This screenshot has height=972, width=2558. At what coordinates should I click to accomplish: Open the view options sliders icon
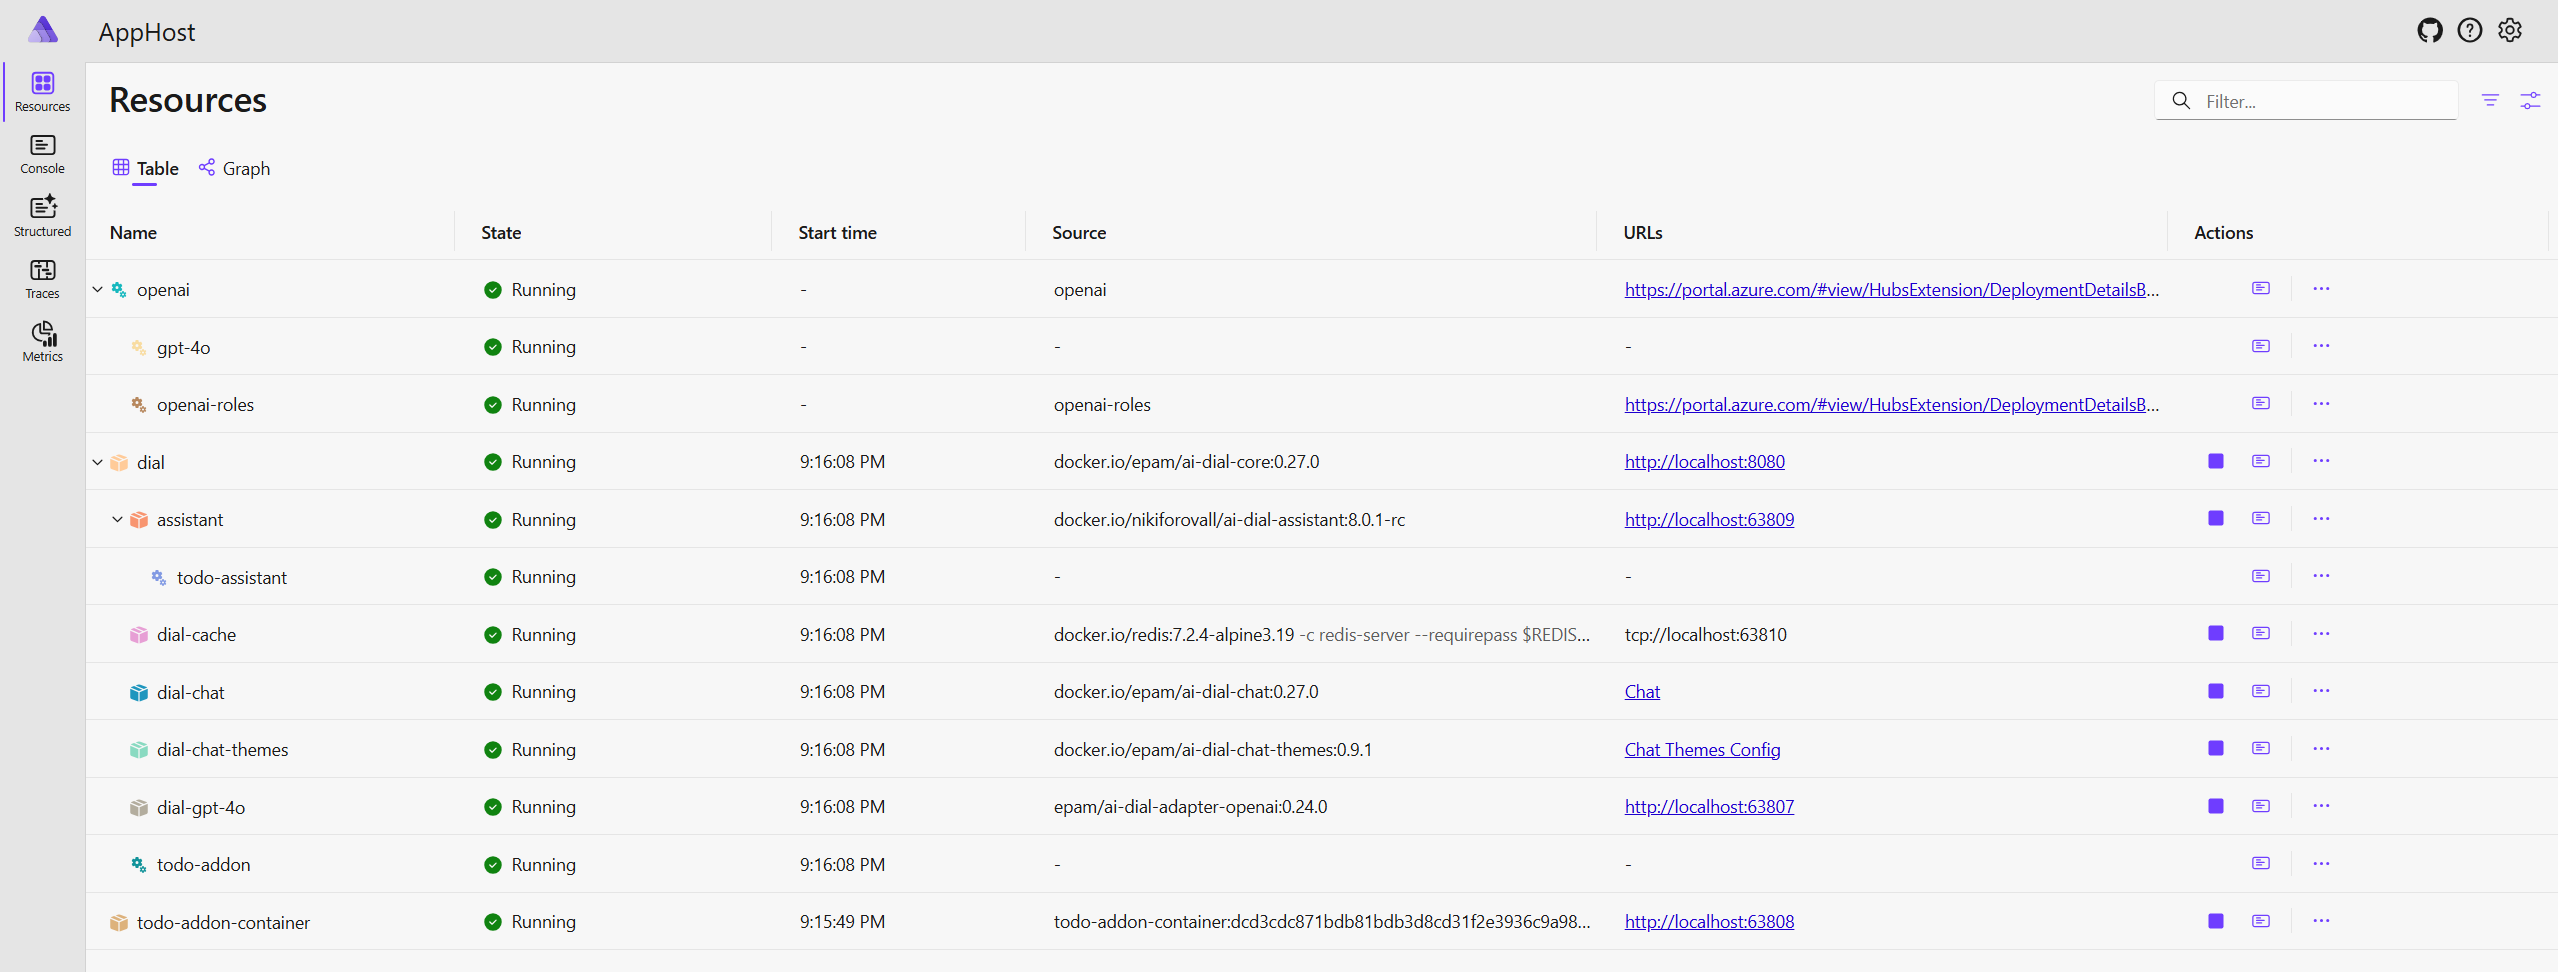2530,101
